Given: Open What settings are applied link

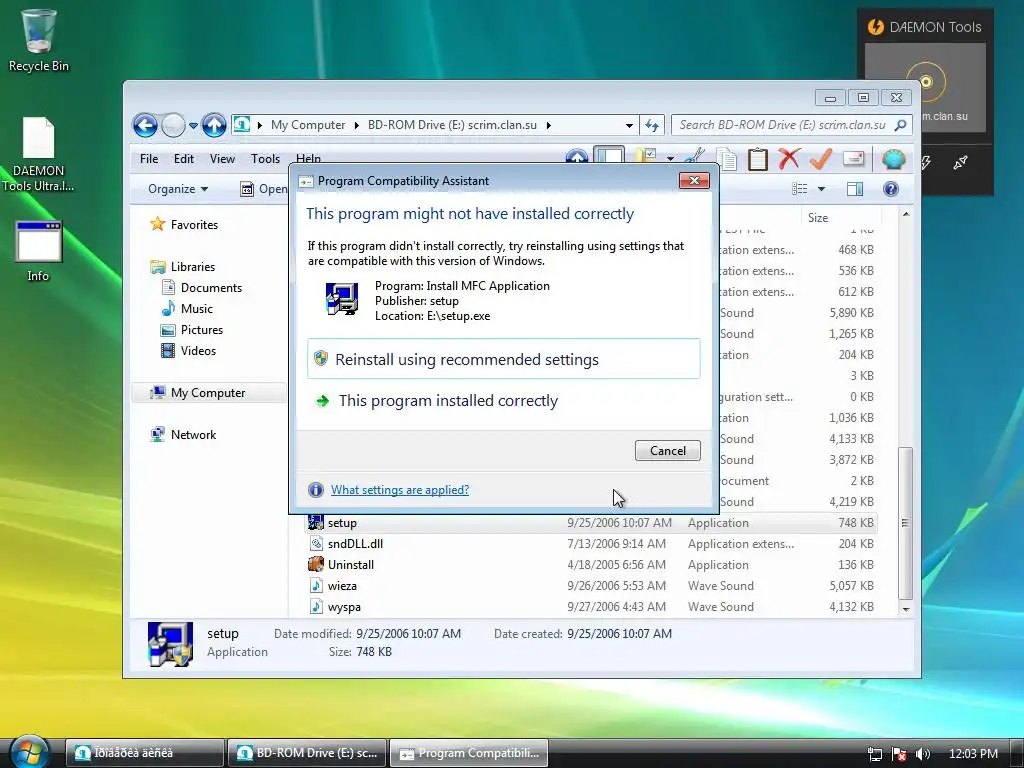Looking at the screenshot, I should pyautogui.click(x=400, y=490).
